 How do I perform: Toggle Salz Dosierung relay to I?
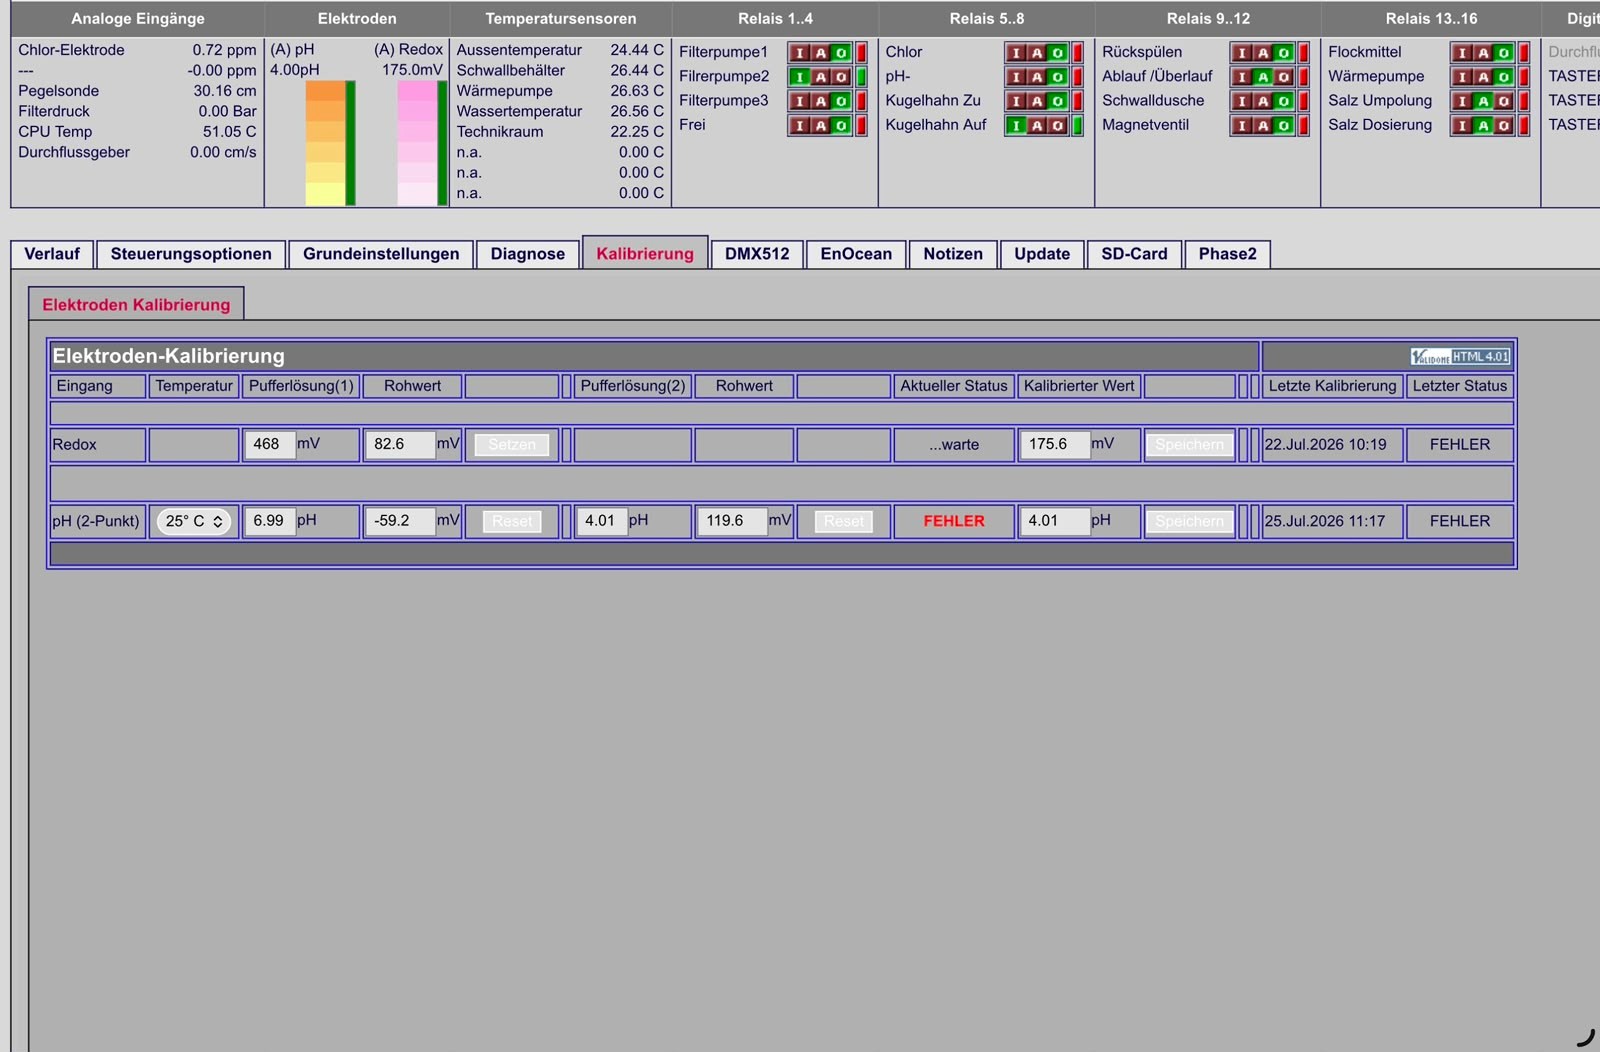1463,126
